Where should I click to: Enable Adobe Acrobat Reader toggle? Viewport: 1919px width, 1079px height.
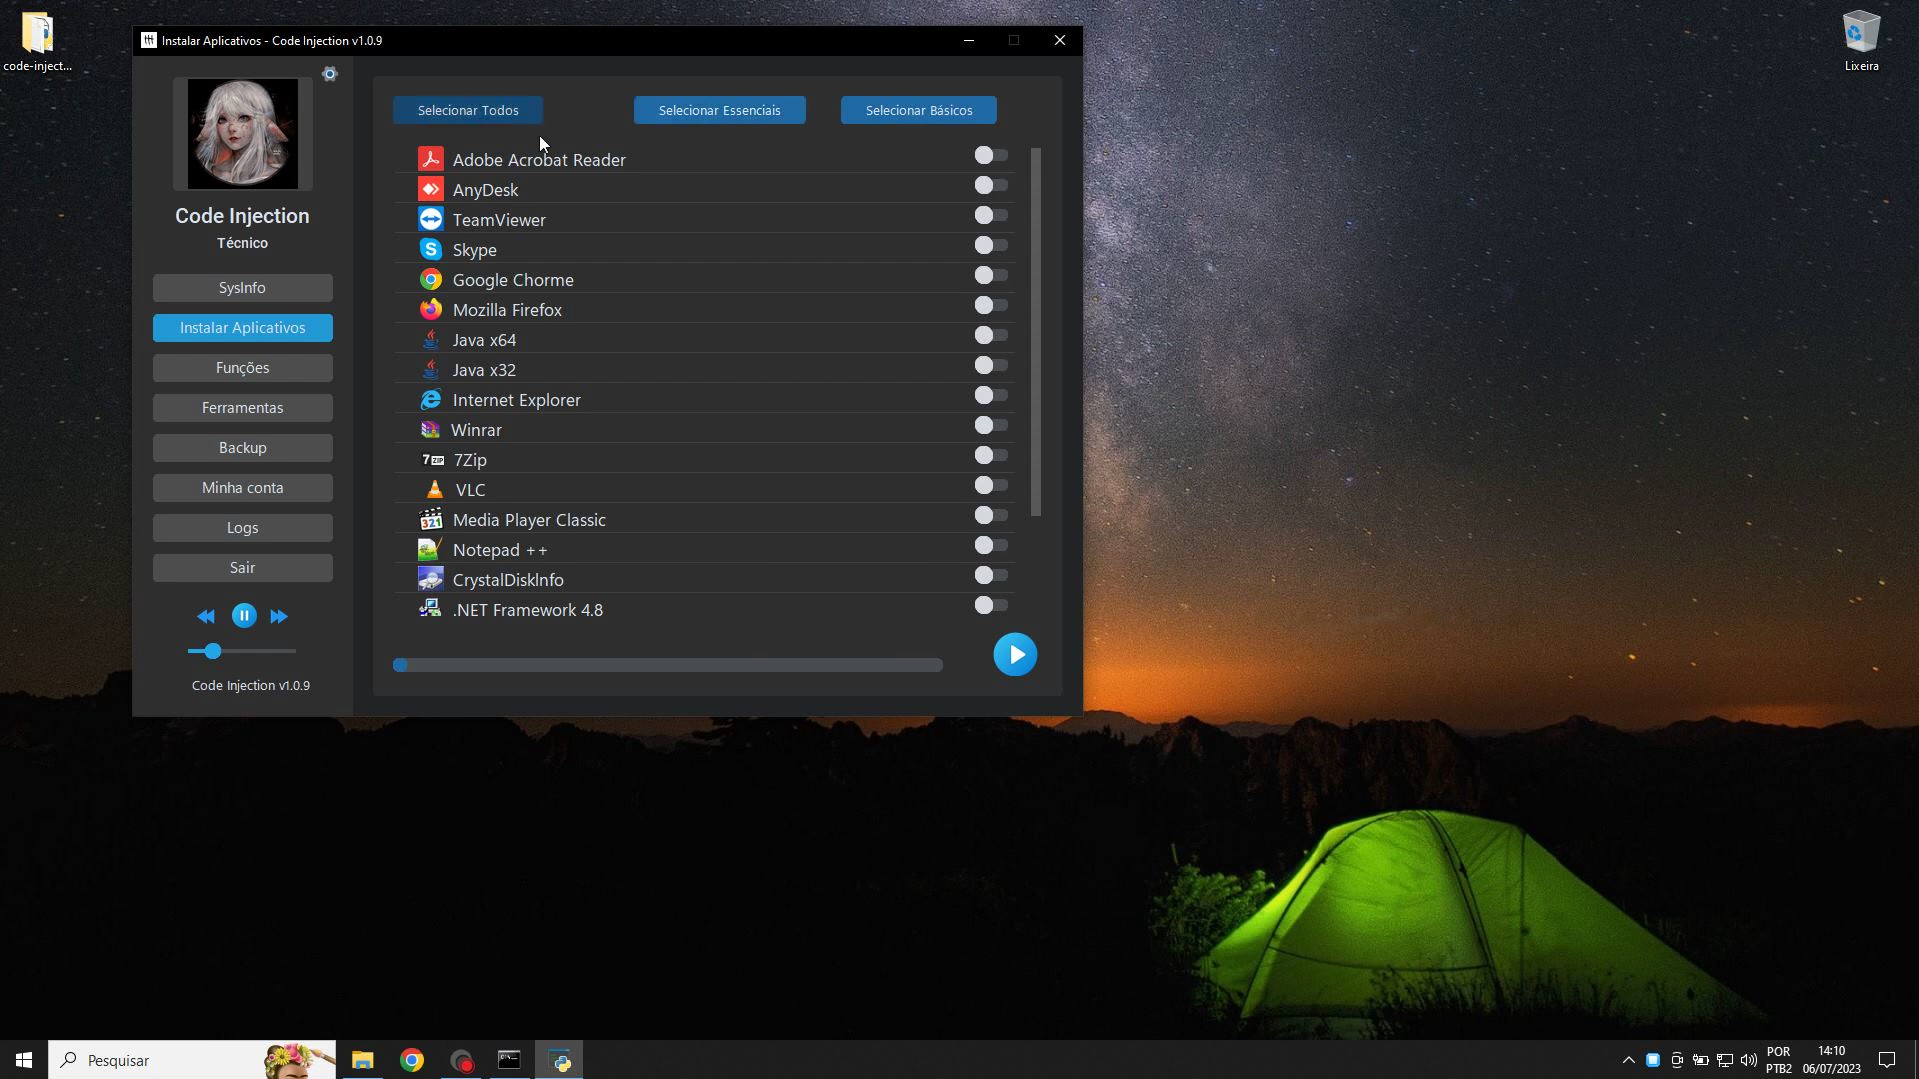991,155
